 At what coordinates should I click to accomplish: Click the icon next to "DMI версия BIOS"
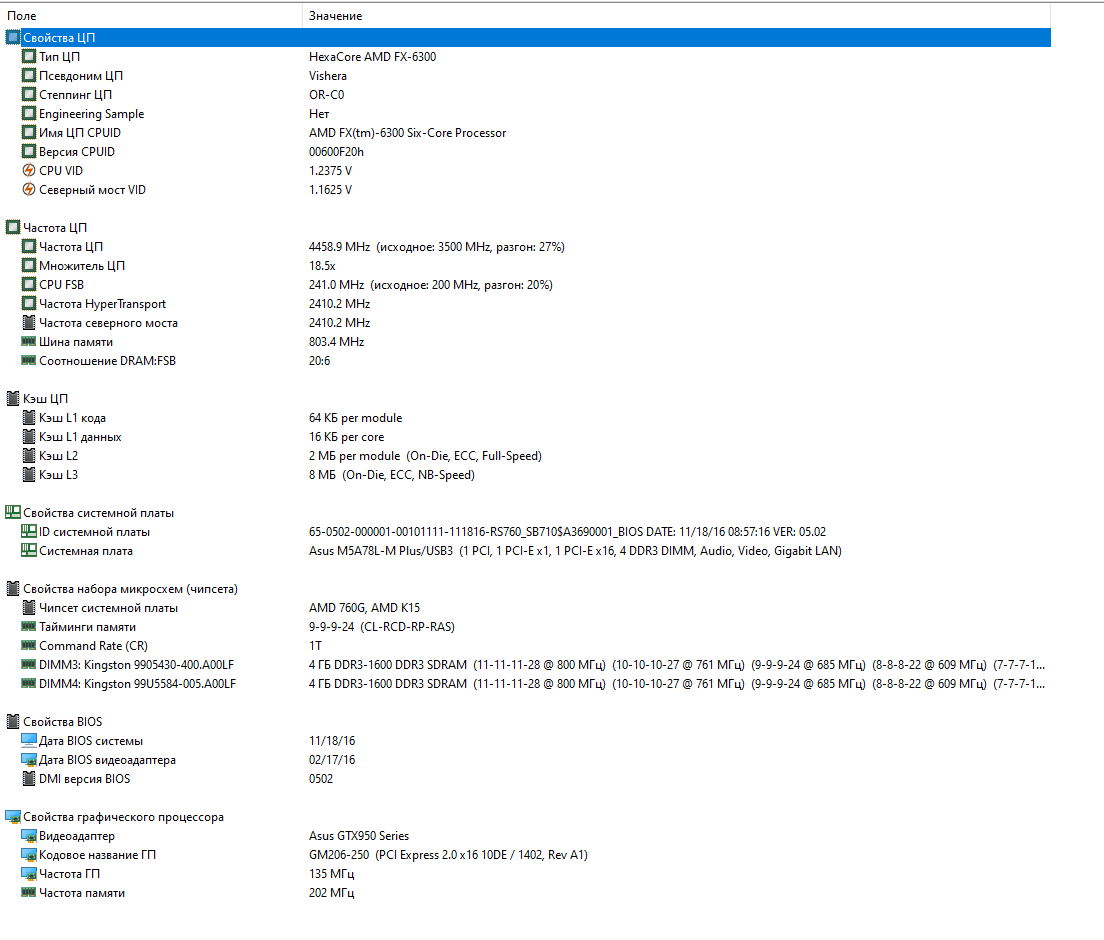[x=29, y=779]
